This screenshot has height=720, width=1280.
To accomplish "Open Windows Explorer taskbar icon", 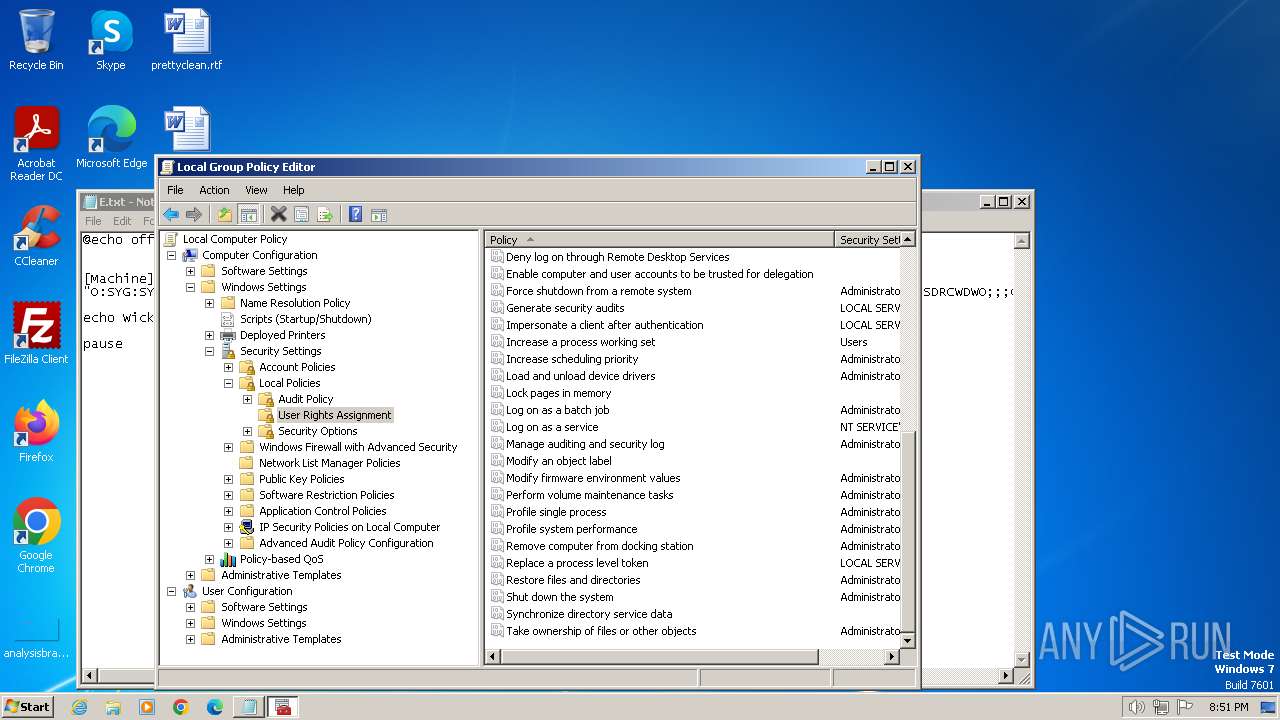I will click(x=113, y=707).
